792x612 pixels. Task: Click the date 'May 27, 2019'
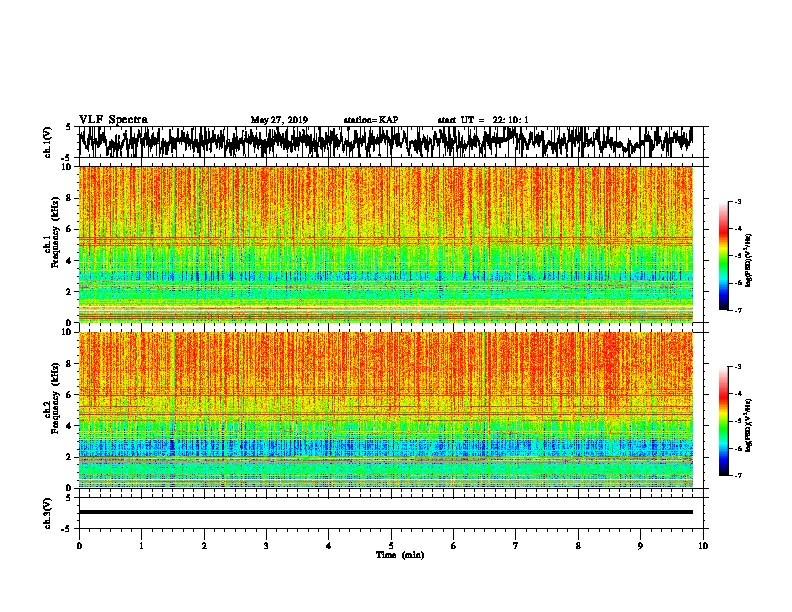279,120
